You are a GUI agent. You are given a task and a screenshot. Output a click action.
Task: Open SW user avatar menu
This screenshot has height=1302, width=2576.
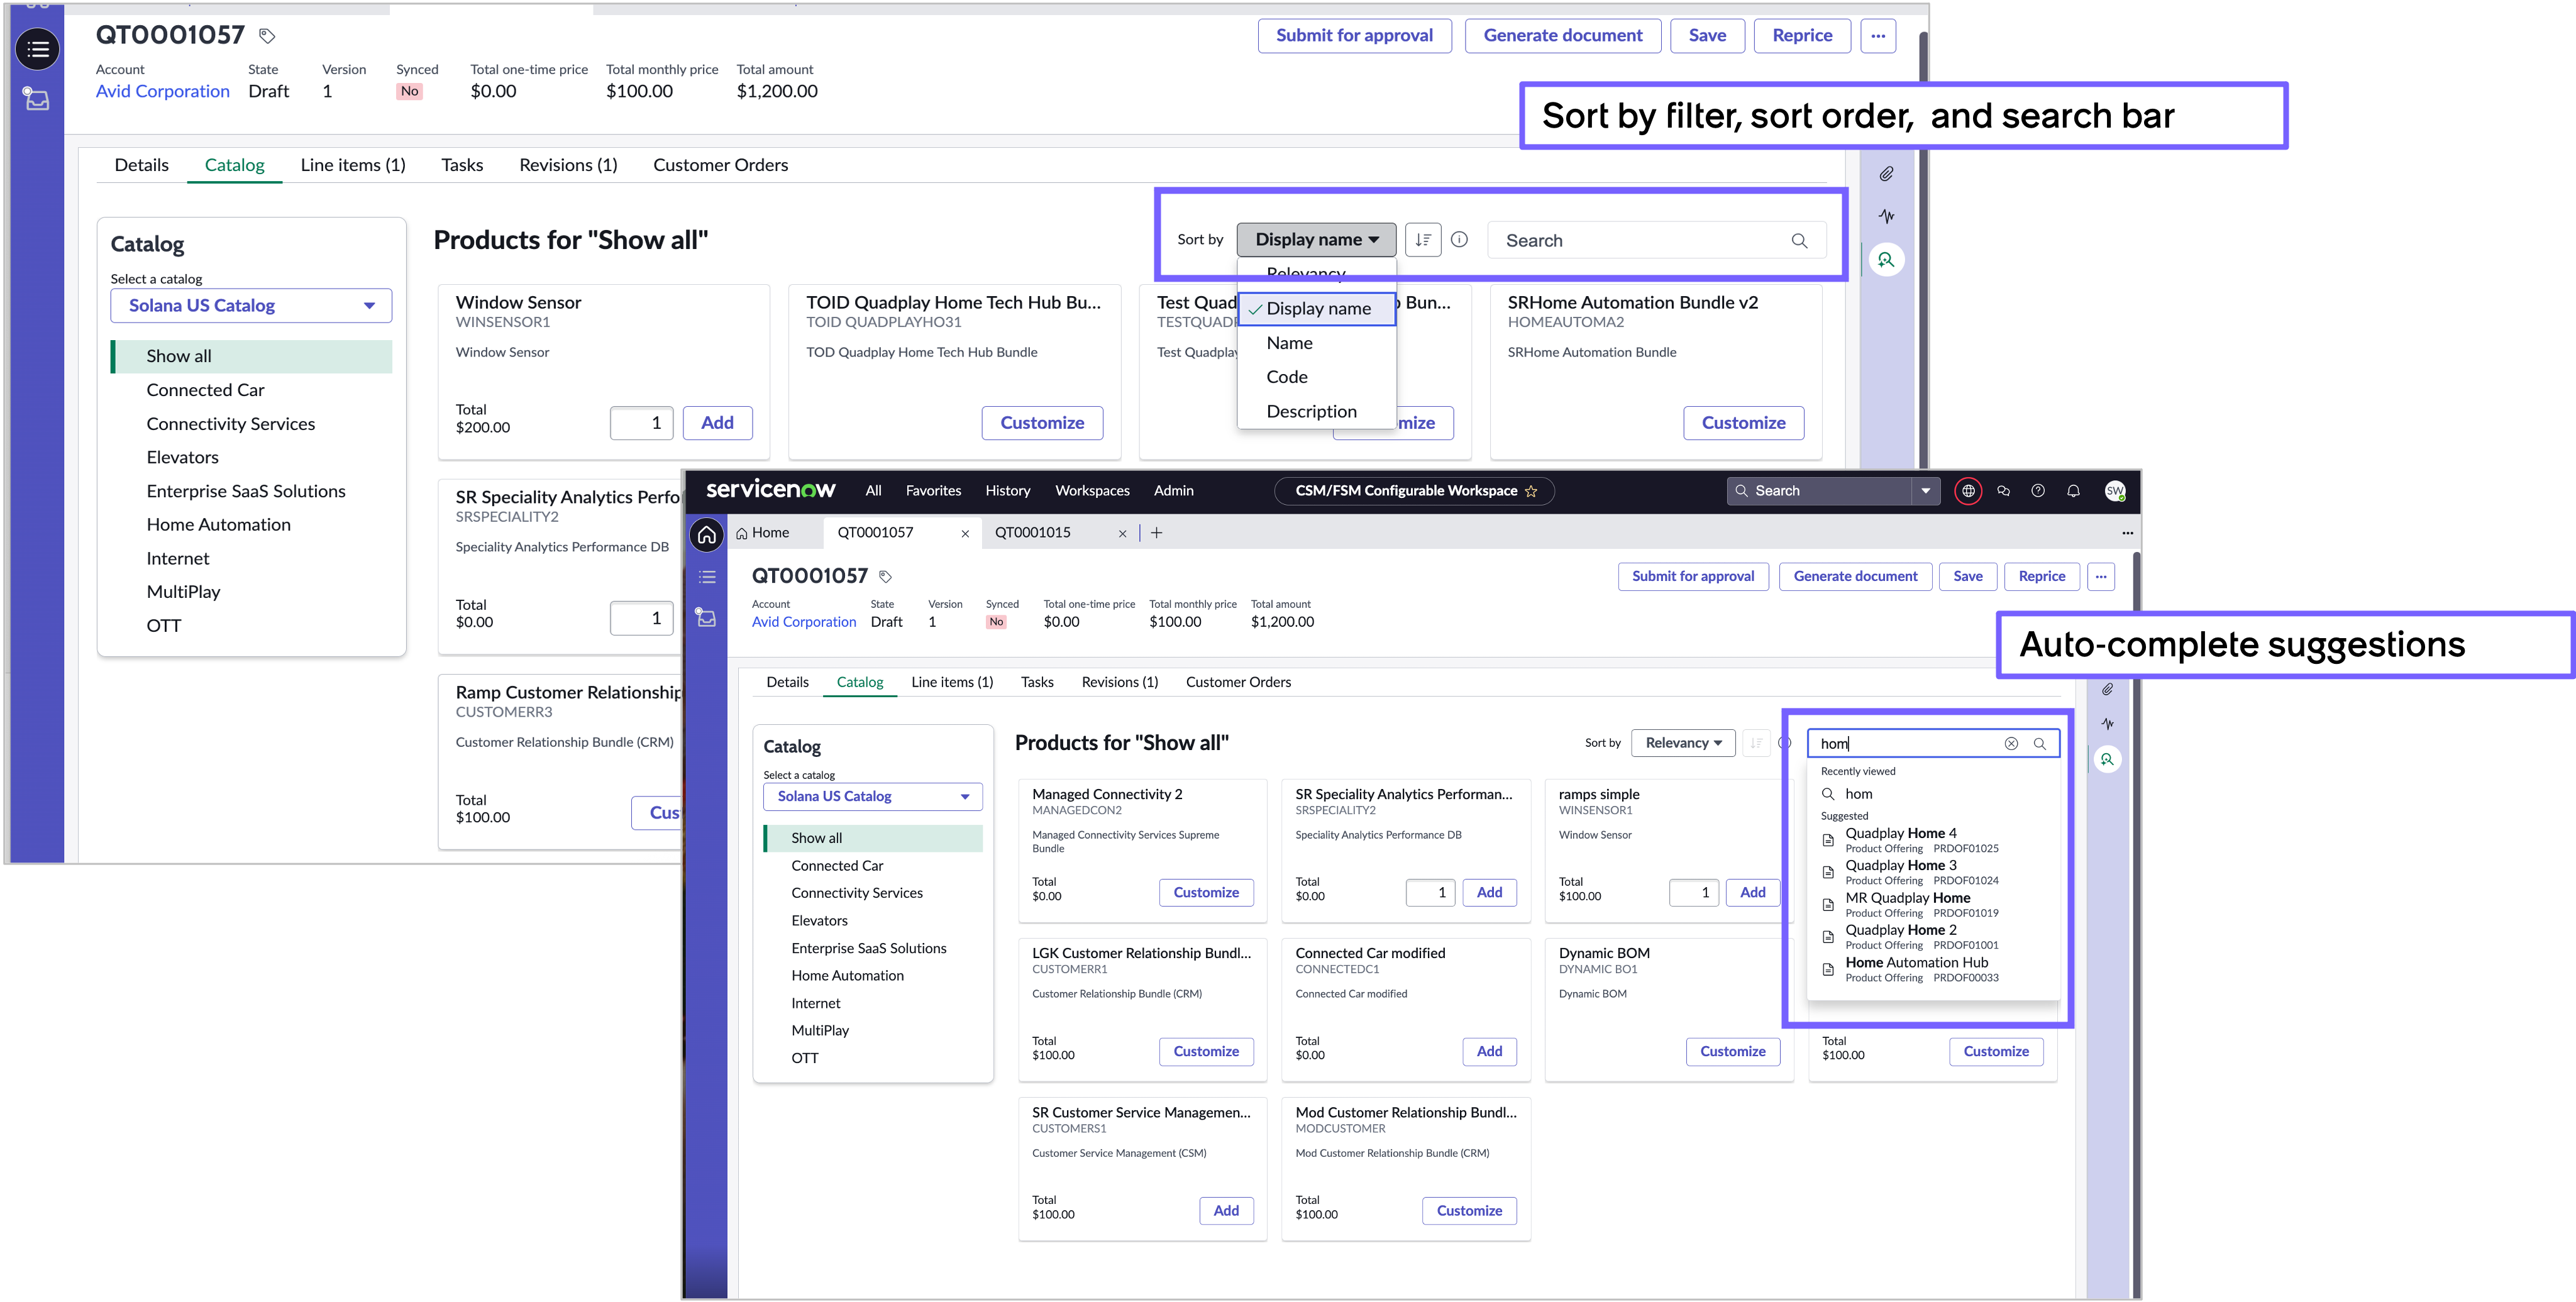click(2114, 491)
